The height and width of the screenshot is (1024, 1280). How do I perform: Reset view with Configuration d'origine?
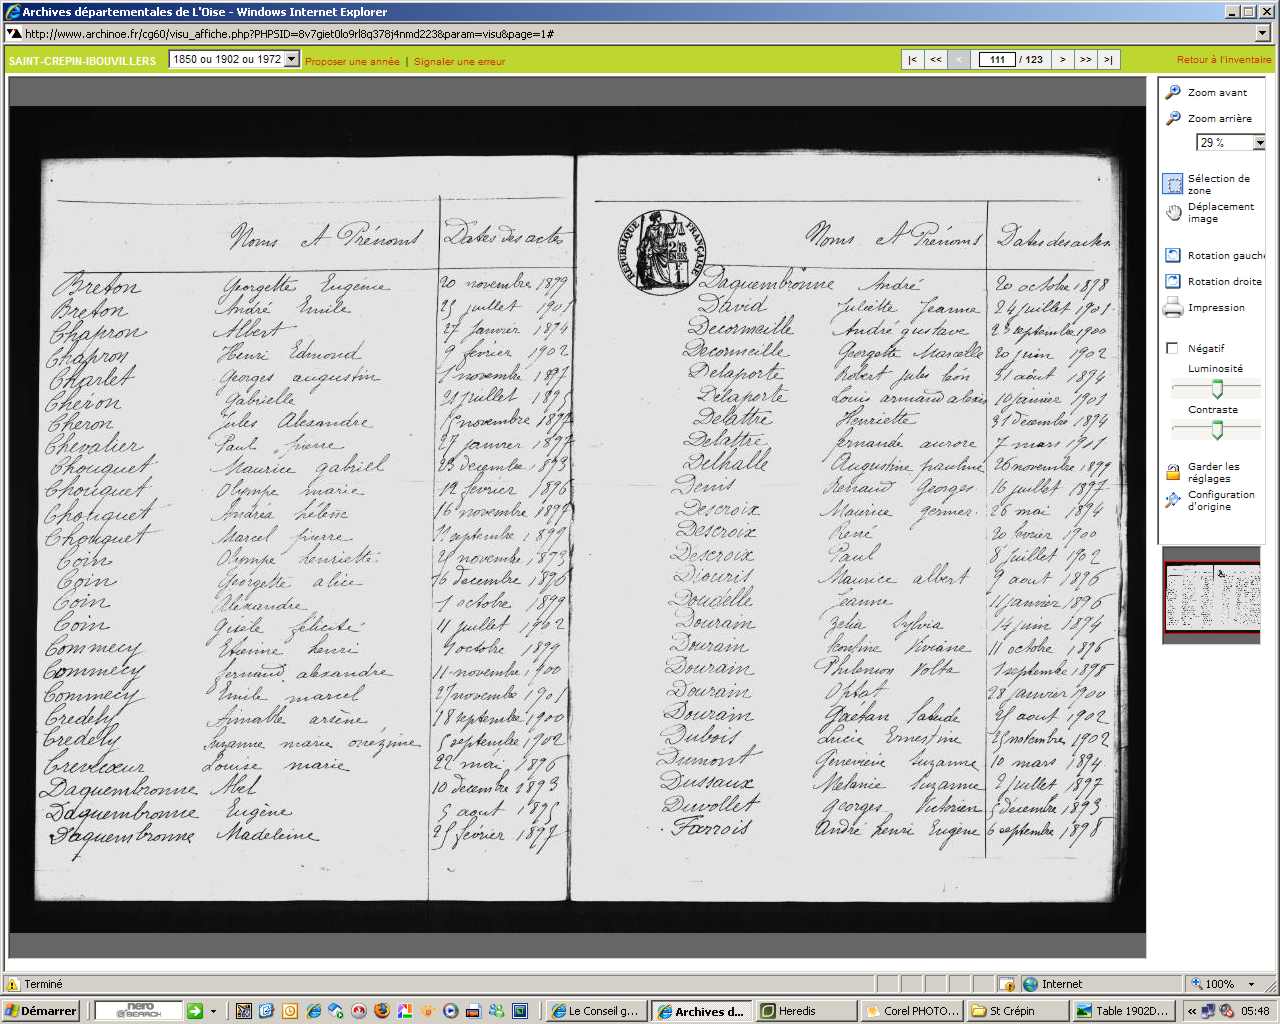(x=1173, y=500)
